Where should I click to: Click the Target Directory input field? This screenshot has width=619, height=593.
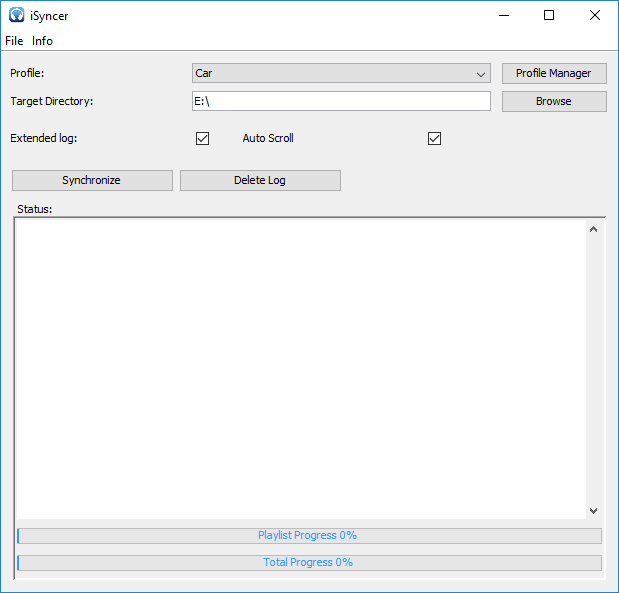(341, 101)
